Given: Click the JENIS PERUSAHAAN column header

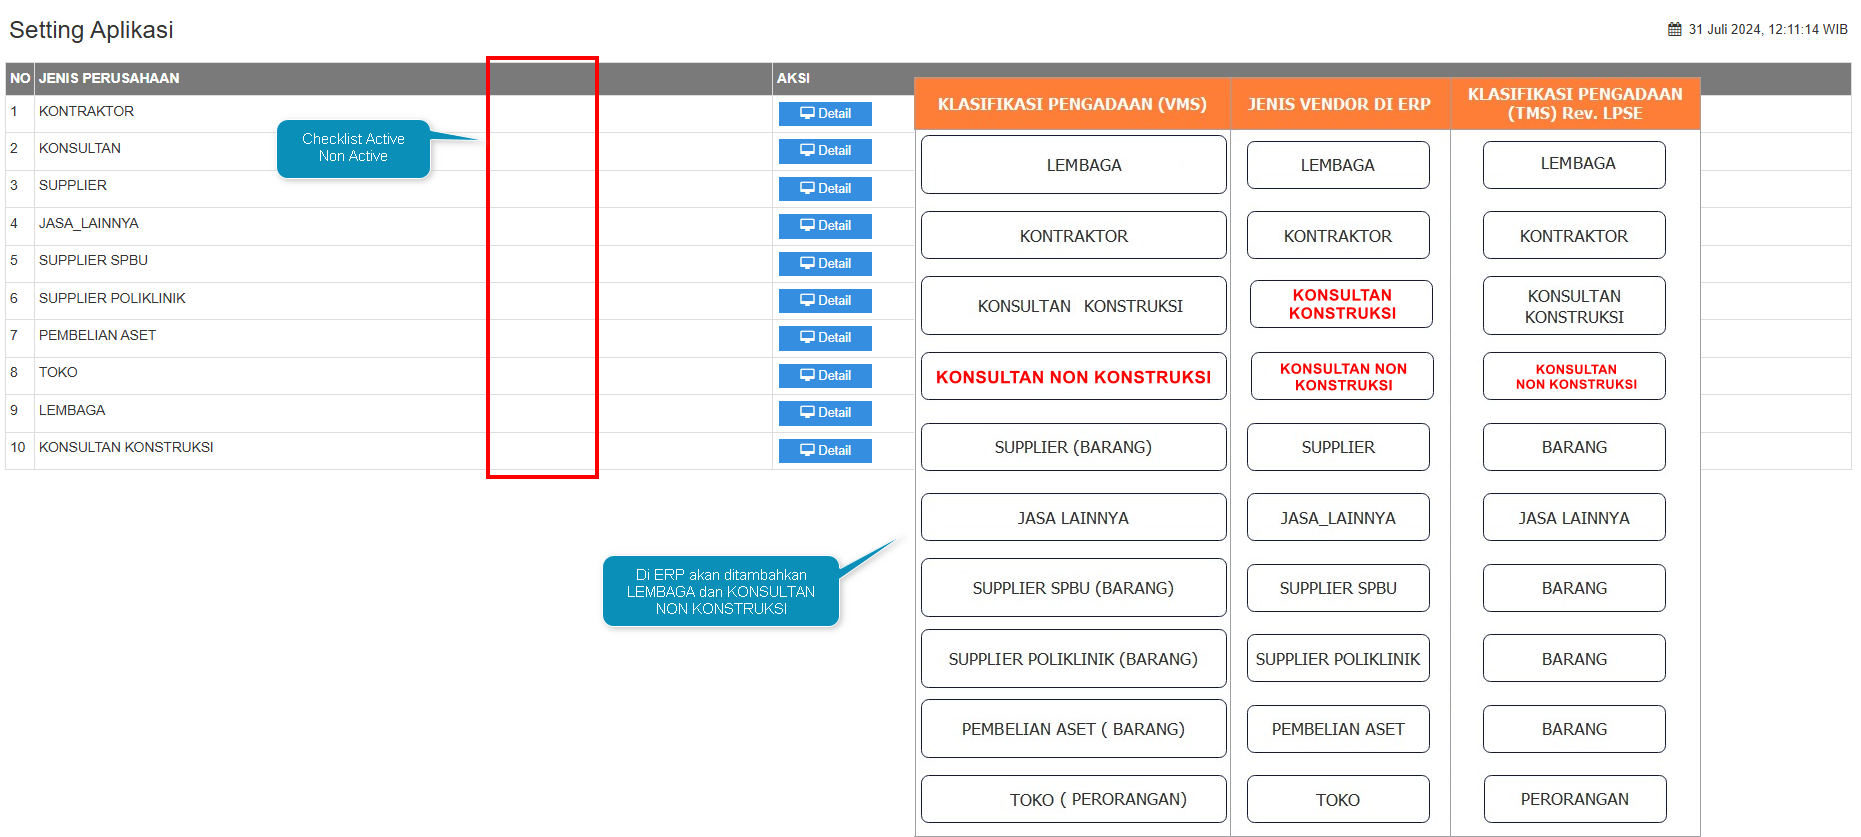Looking at the screenshot, I should [x=109, y=78].
